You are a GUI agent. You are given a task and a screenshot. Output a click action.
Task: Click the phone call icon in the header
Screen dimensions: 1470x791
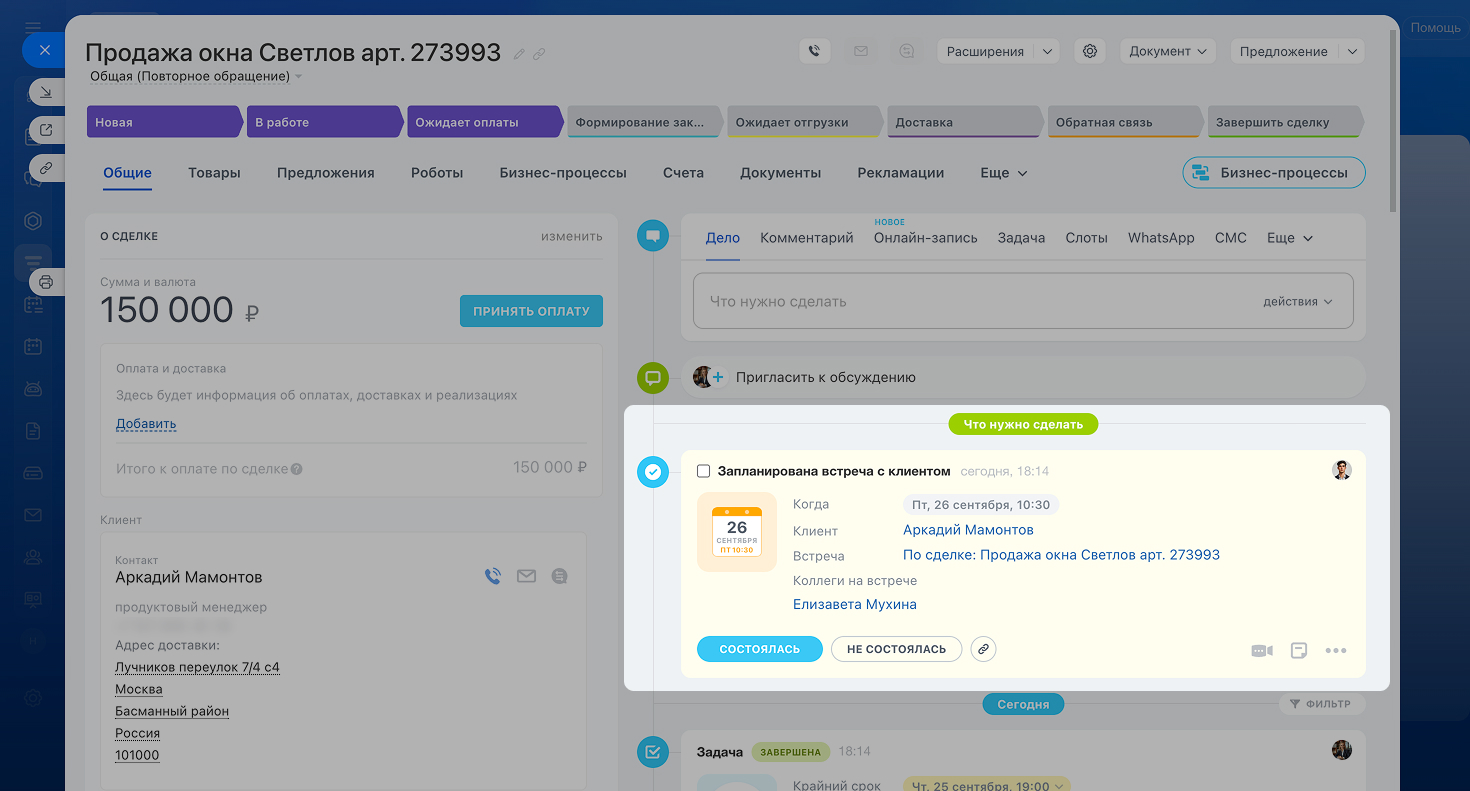pyautogui.click(x=814, y=51)
